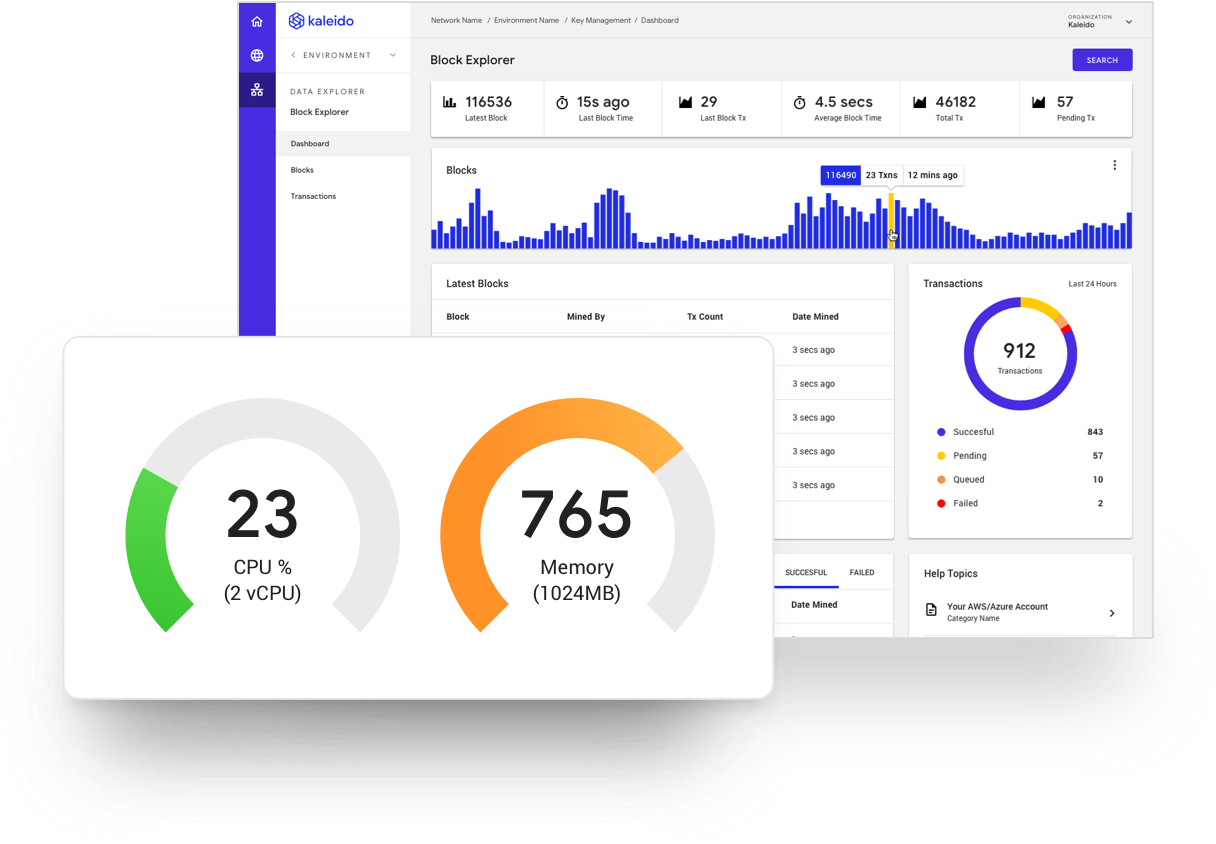Switch to the Failed tab
Image resolution: width=1216 pixels, height=844 pixels.
(862, 573)
